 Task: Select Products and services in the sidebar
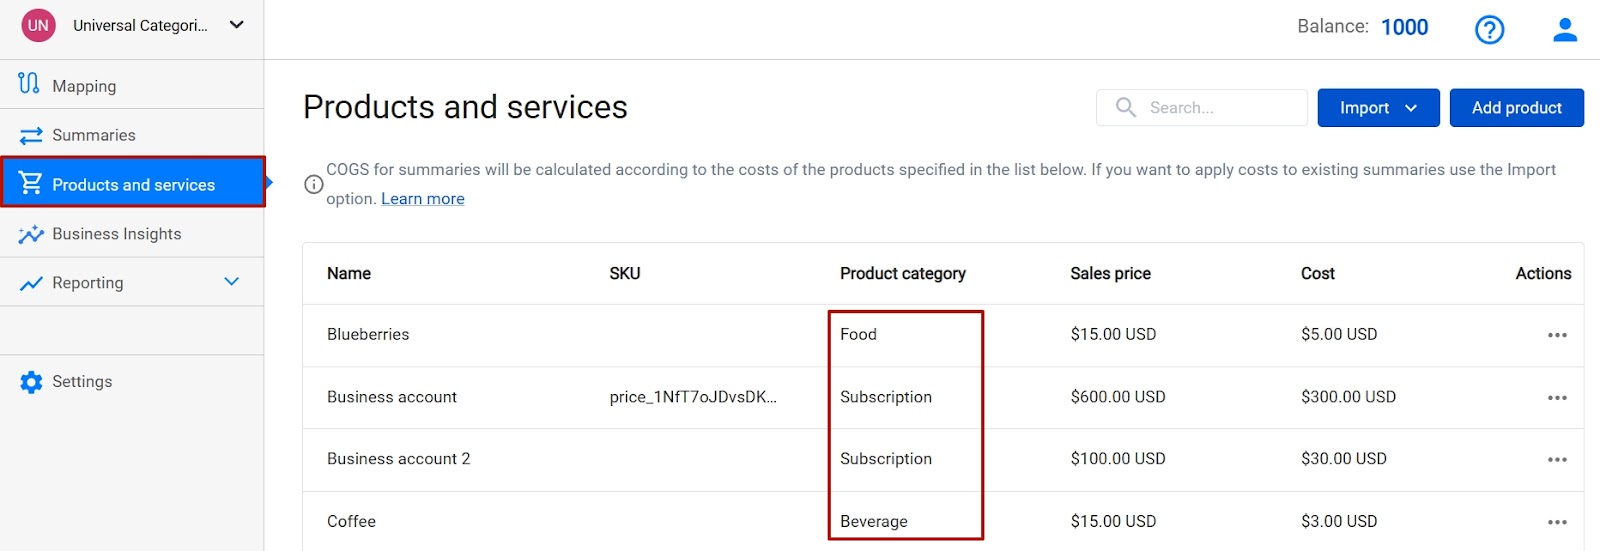[x=133, y=182]
